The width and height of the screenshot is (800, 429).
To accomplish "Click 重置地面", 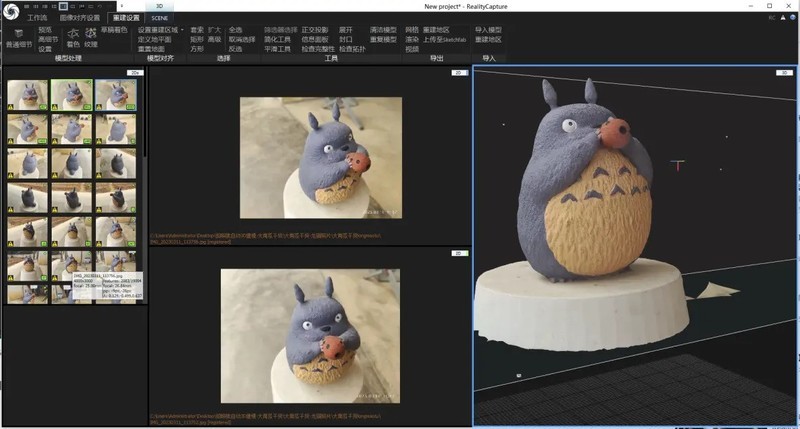I will pos(151,49).
